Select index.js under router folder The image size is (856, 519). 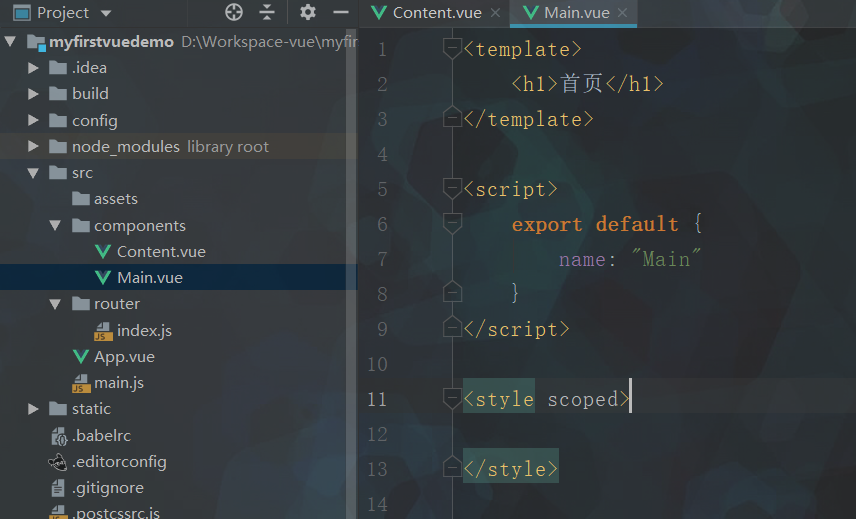point(144,331)
